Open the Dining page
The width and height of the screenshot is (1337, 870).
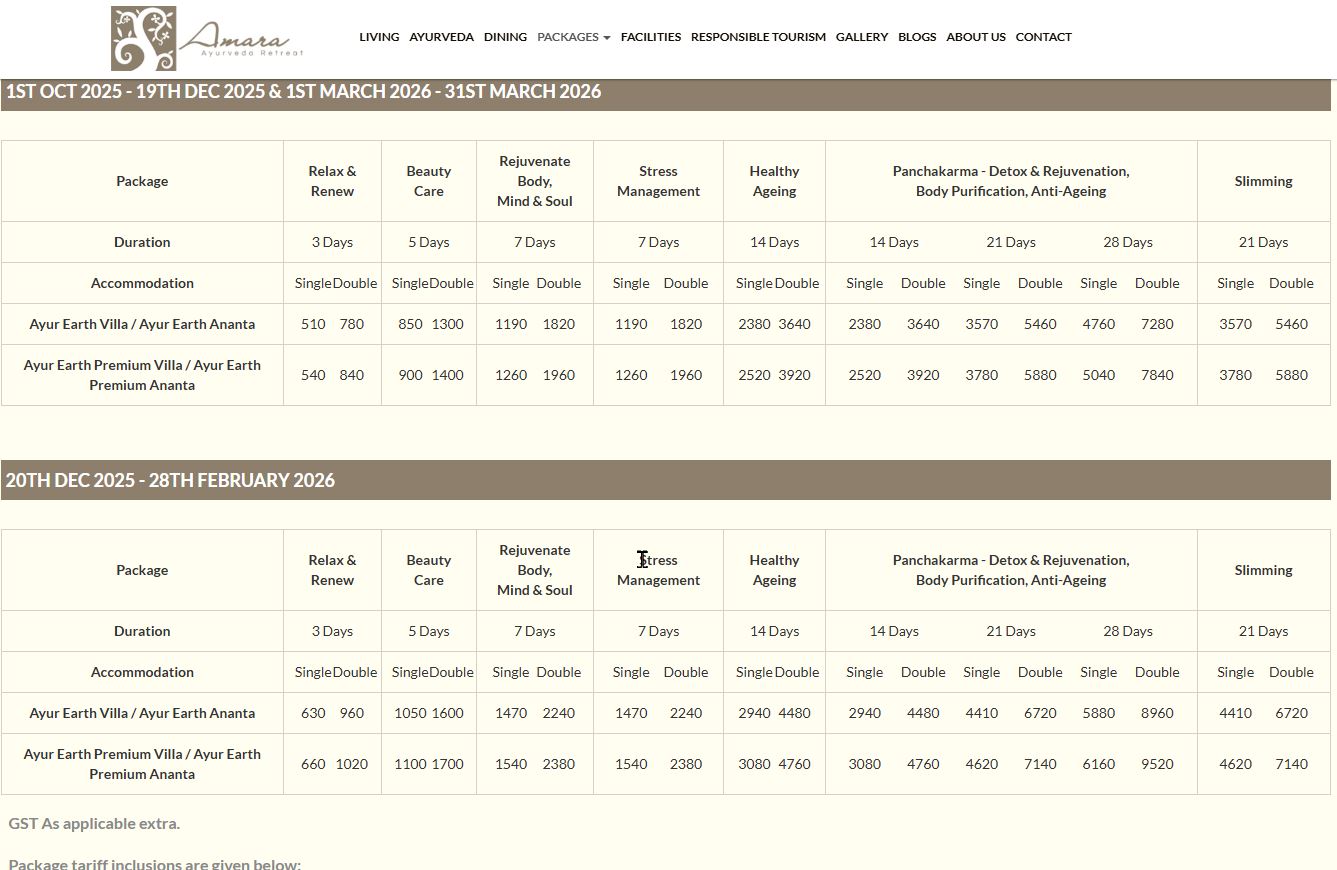coord(505,37)
